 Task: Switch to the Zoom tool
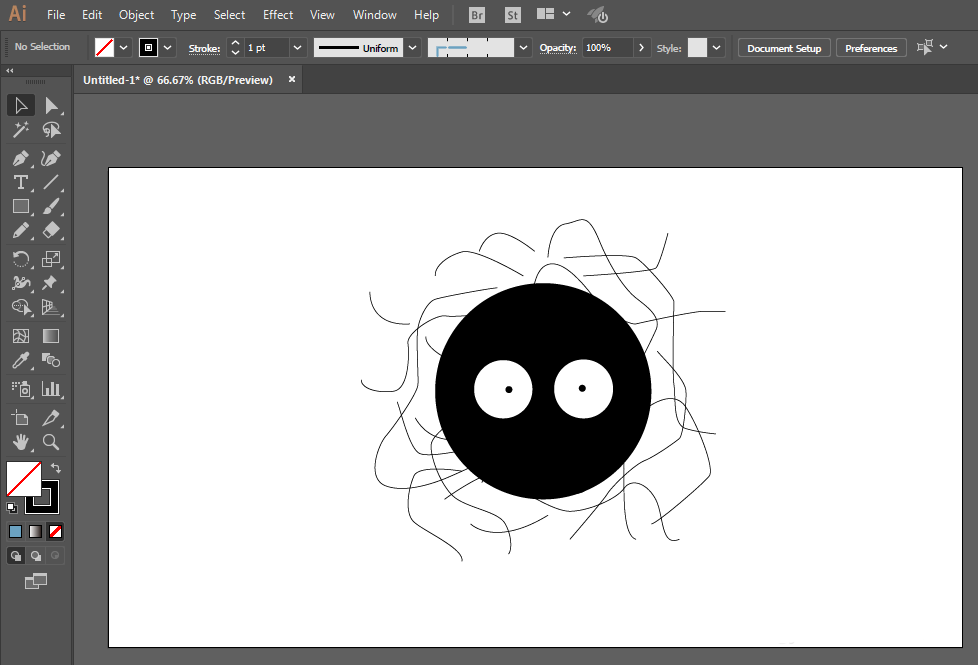coord(51,442)
